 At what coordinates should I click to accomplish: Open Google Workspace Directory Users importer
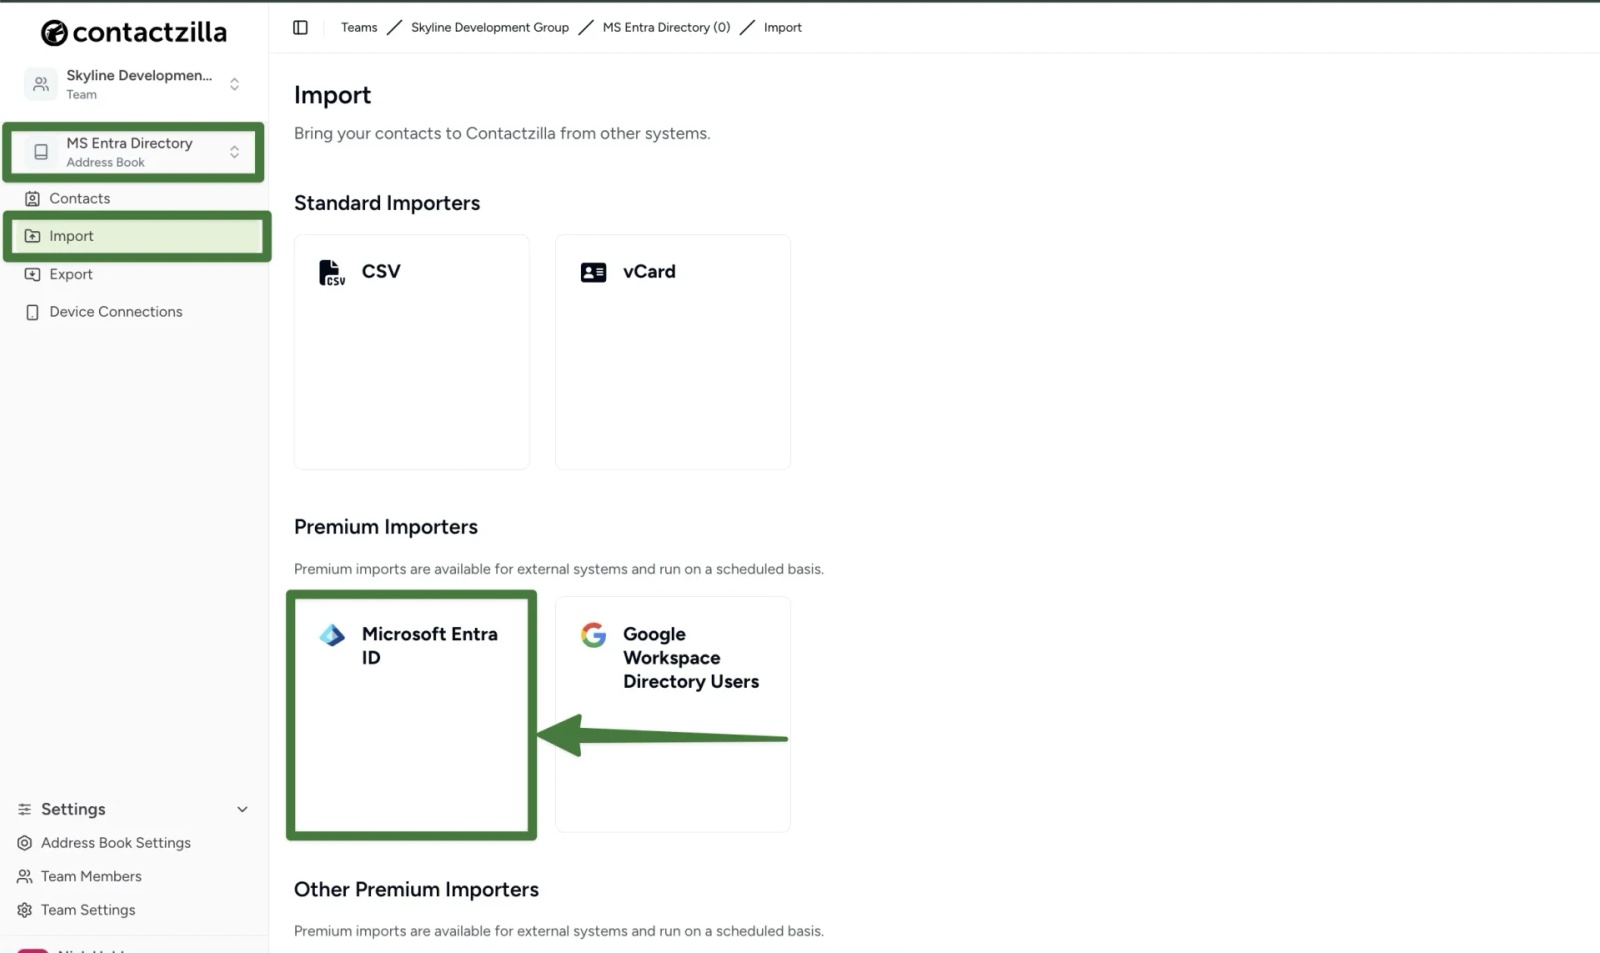tap(671, 714)
